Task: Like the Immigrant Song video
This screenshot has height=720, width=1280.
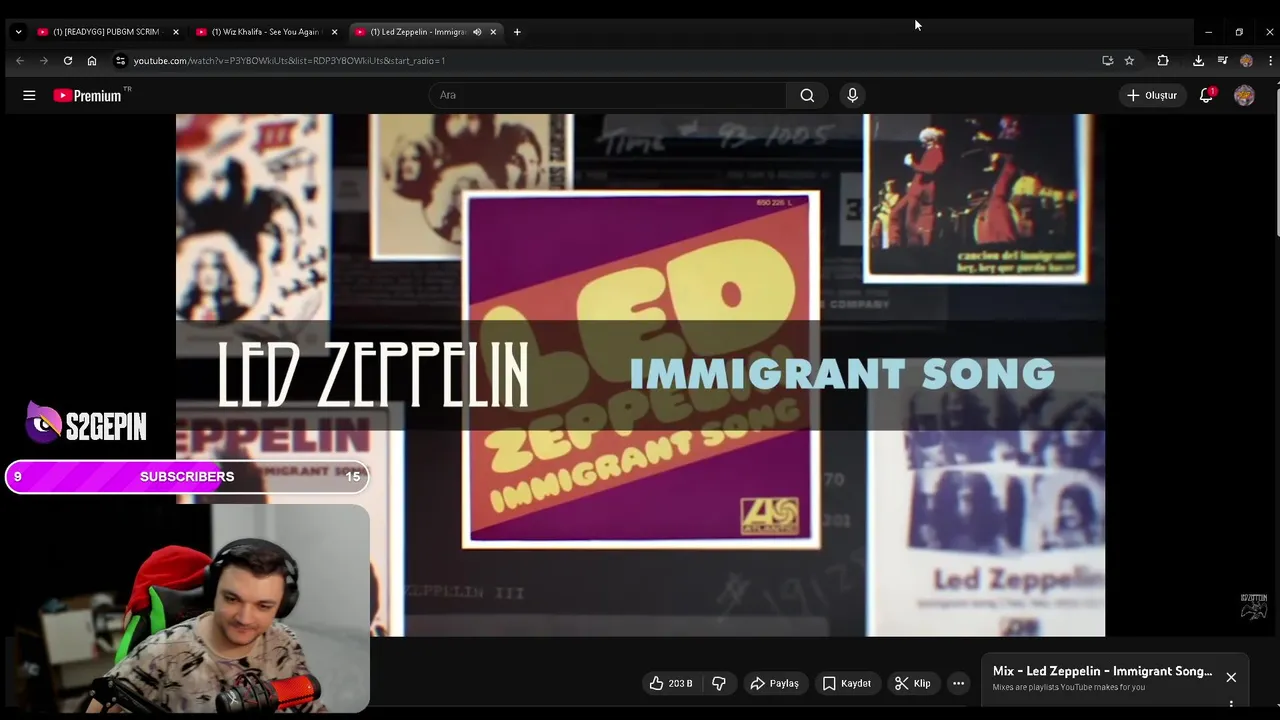Action: click(670, 683)
